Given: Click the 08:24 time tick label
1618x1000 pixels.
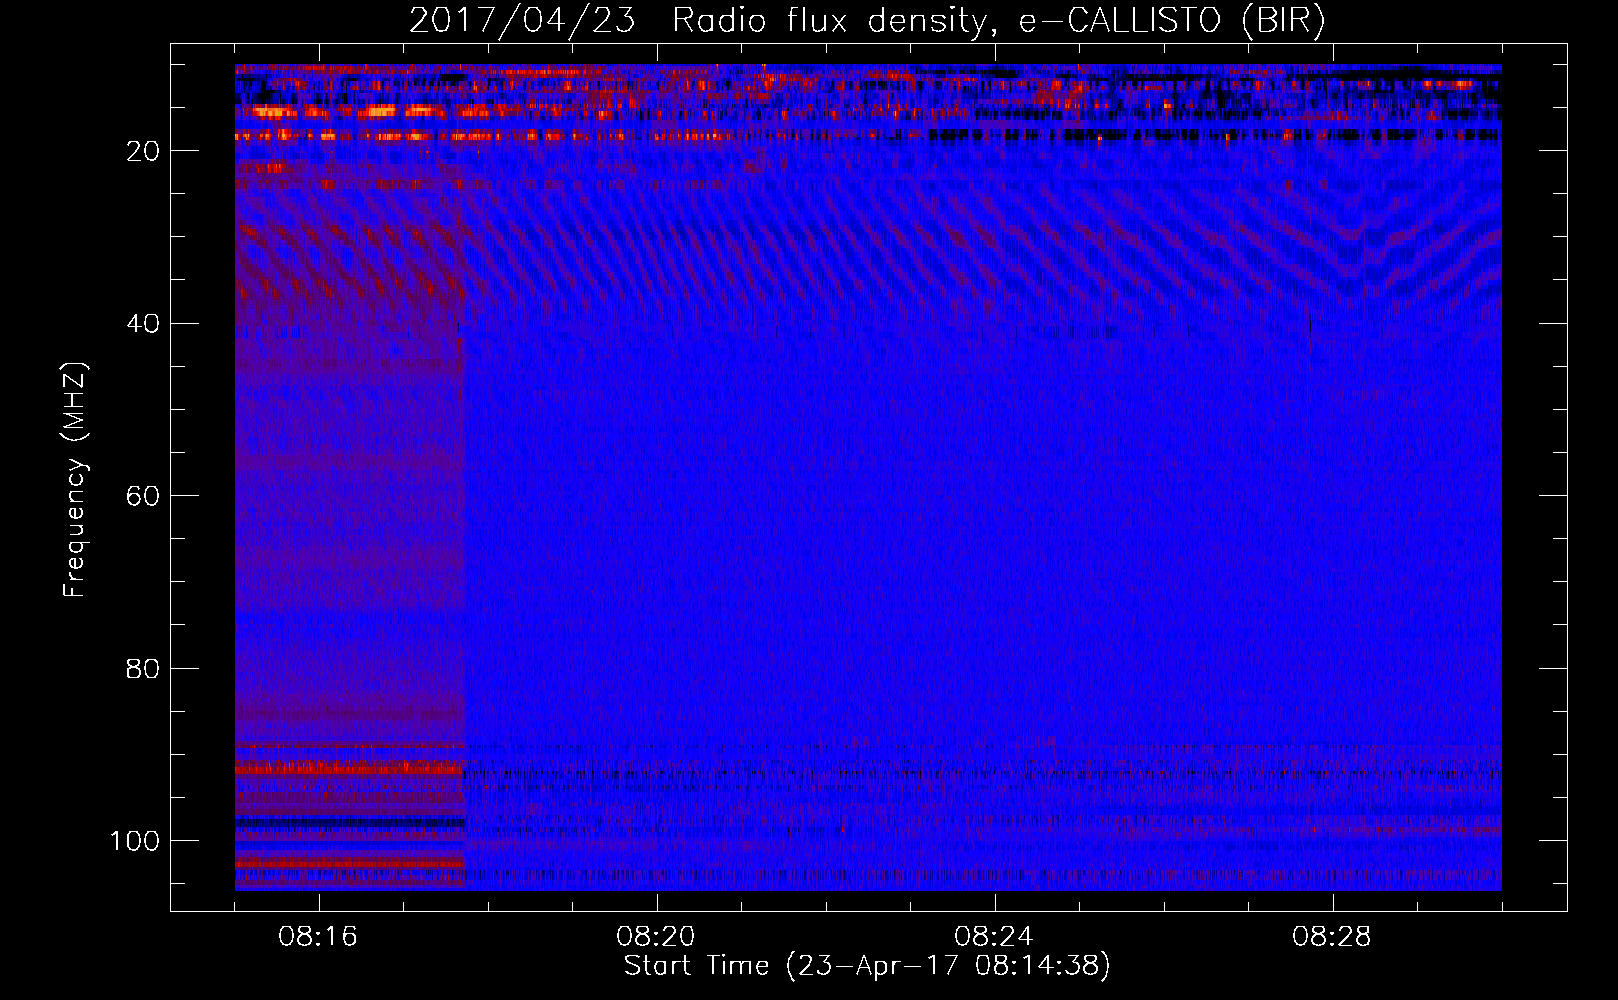Looking at the screenshot, I should click(994, 937).
